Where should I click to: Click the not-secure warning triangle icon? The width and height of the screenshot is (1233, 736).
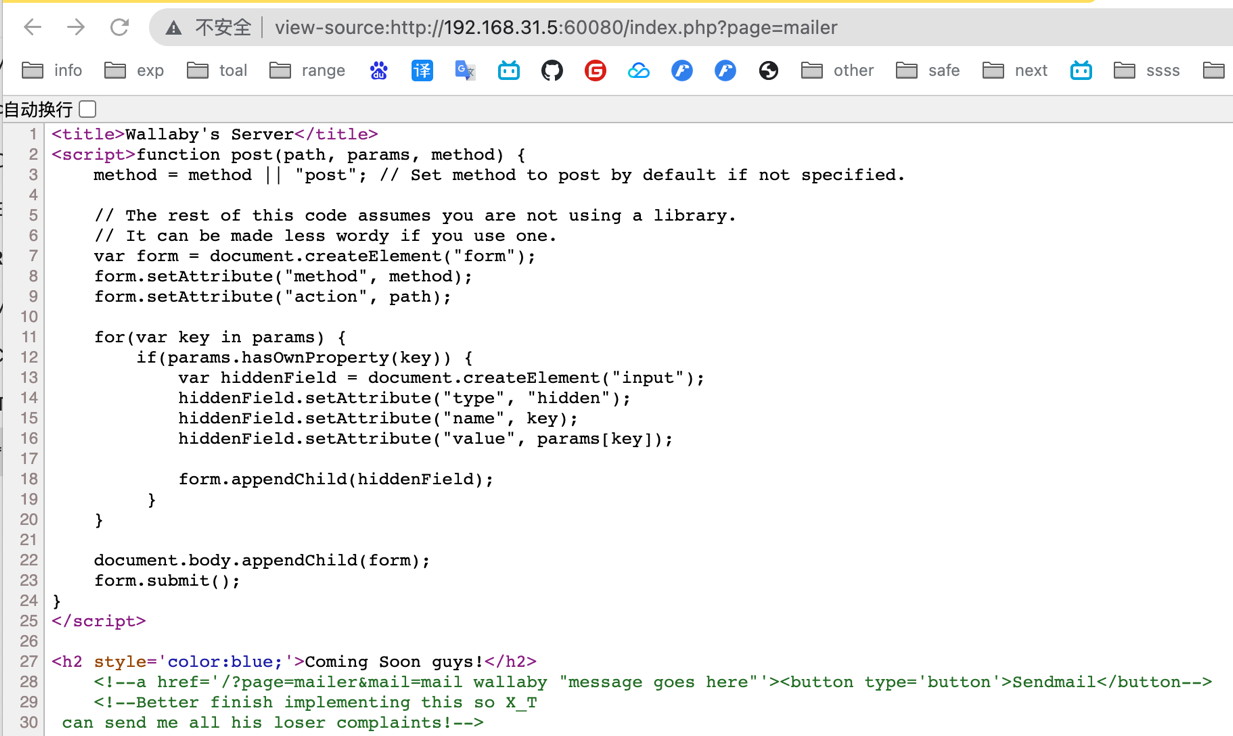(174, 28)
